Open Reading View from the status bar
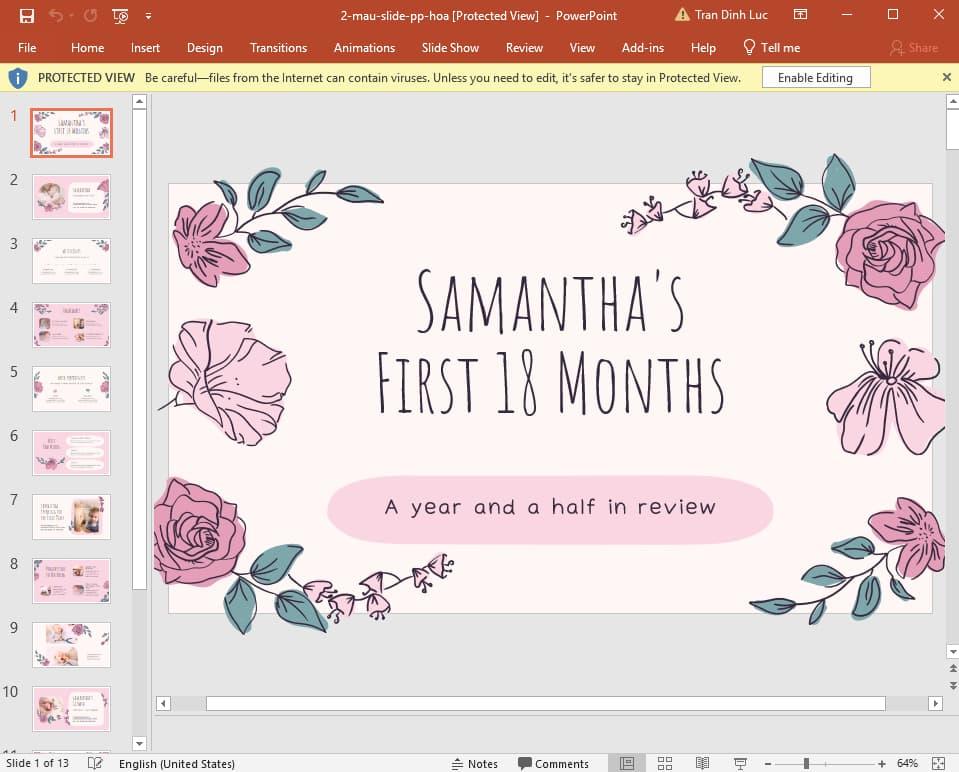Screen dimensions: 959x772 tap(700, 763)
